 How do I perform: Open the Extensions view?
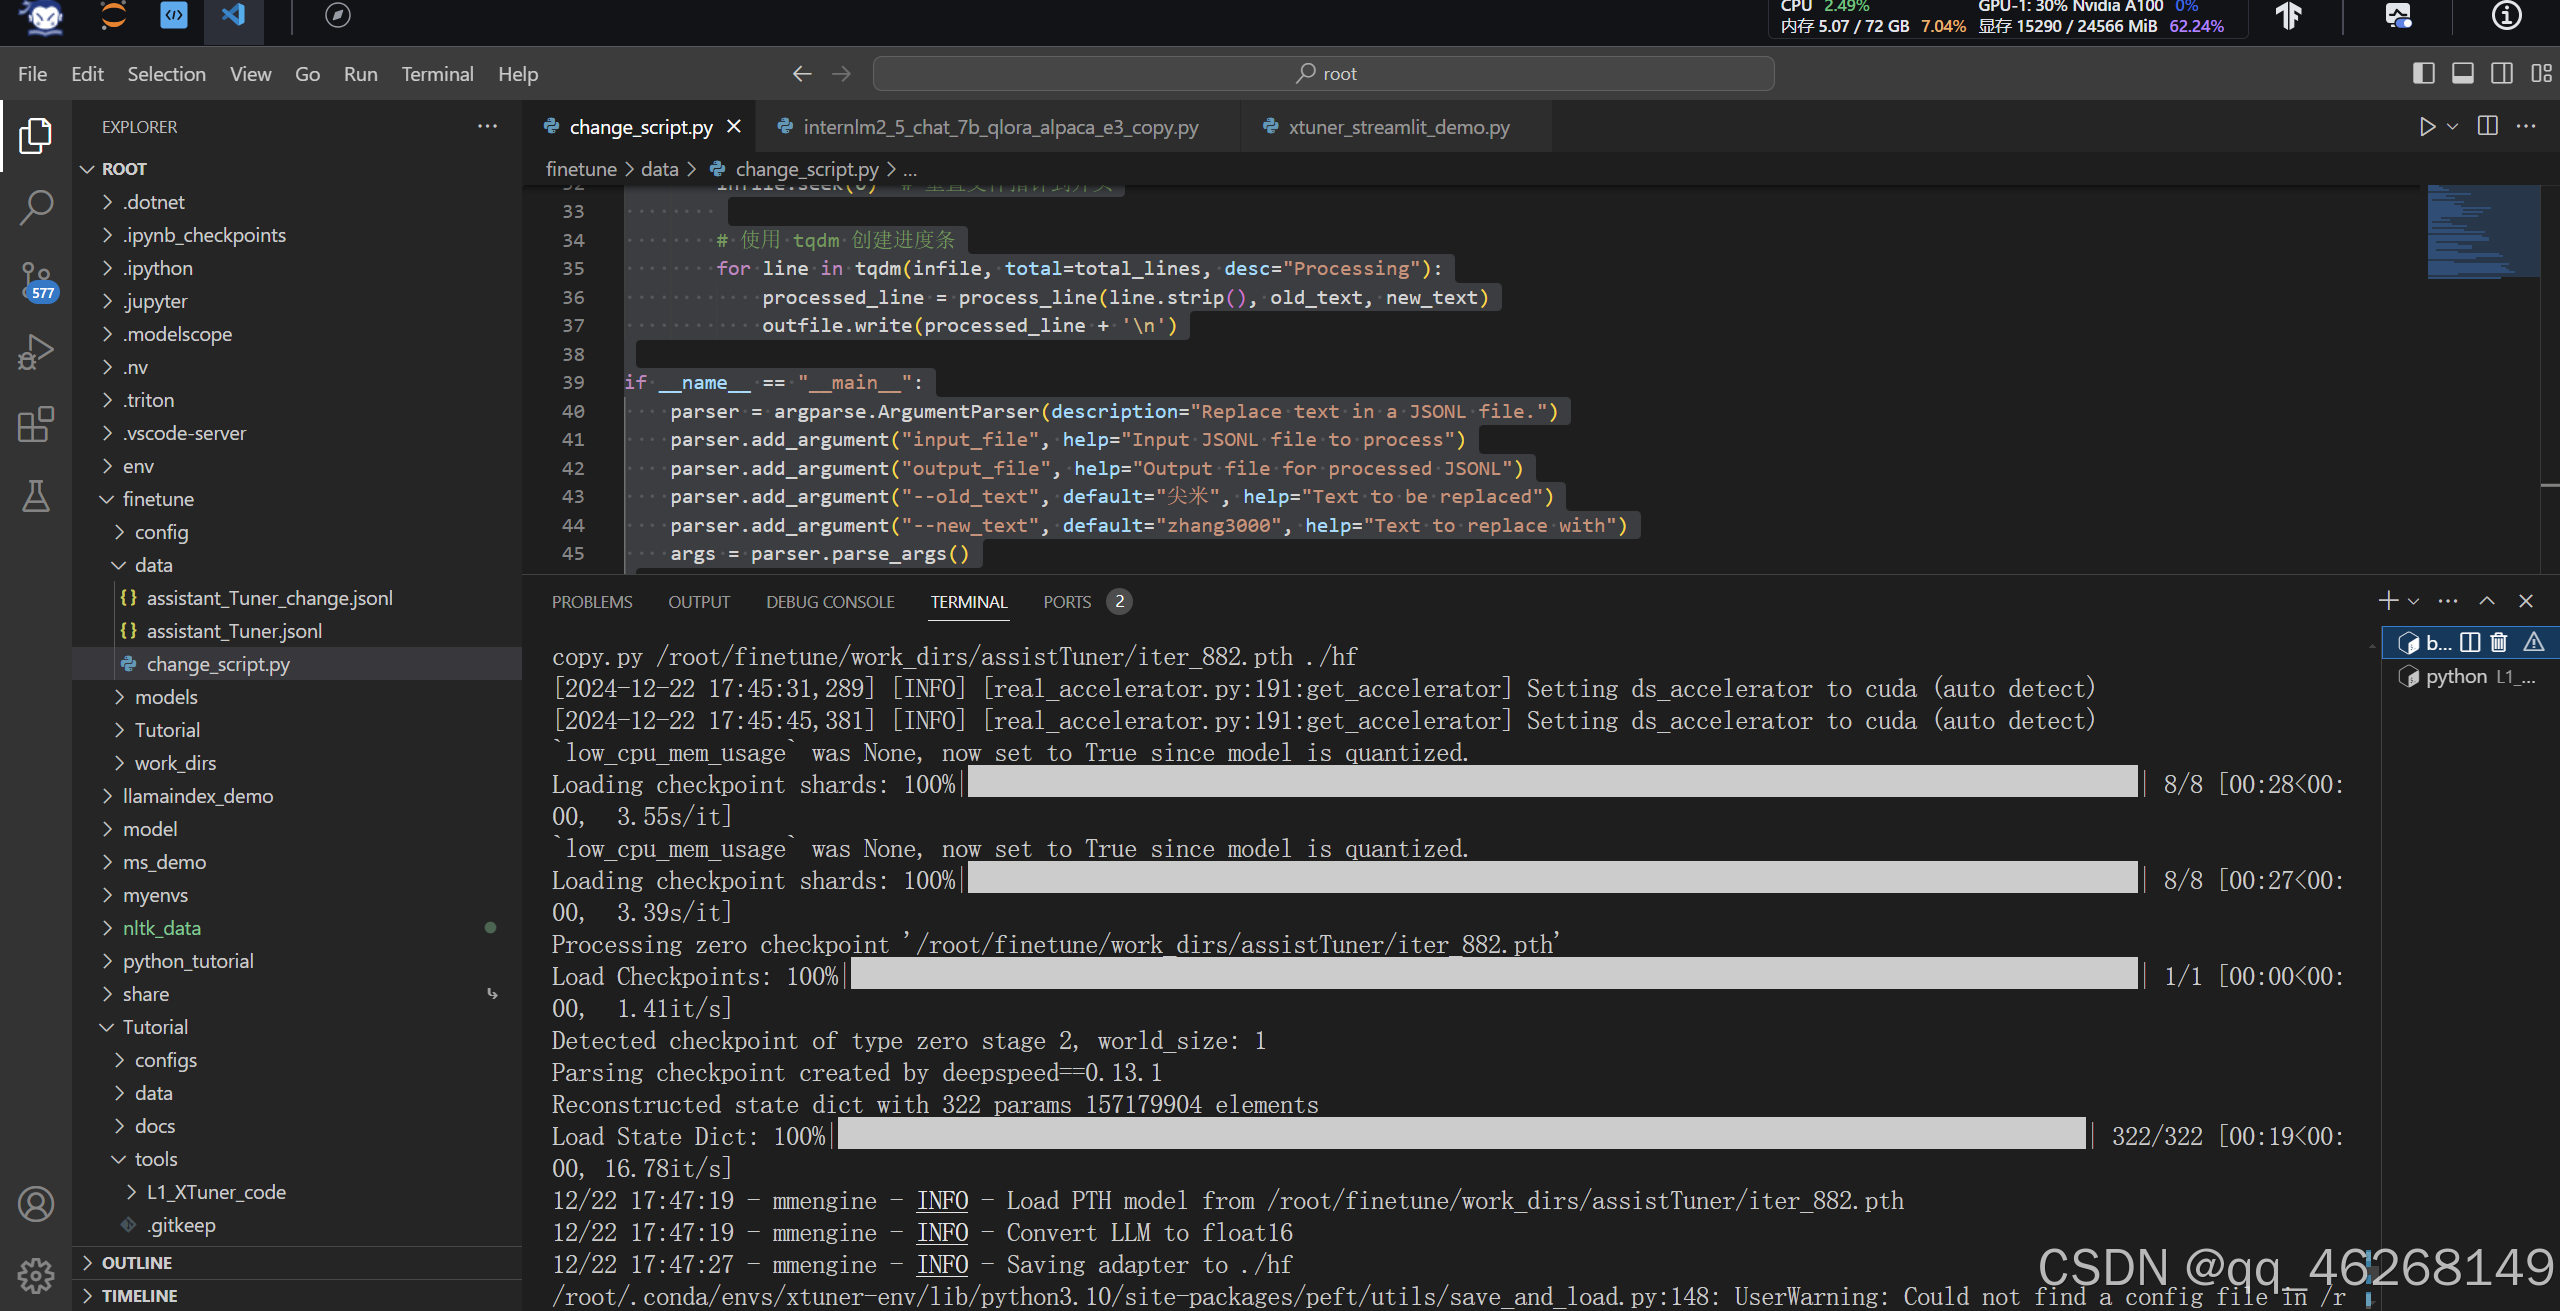[x=36, y=424]
